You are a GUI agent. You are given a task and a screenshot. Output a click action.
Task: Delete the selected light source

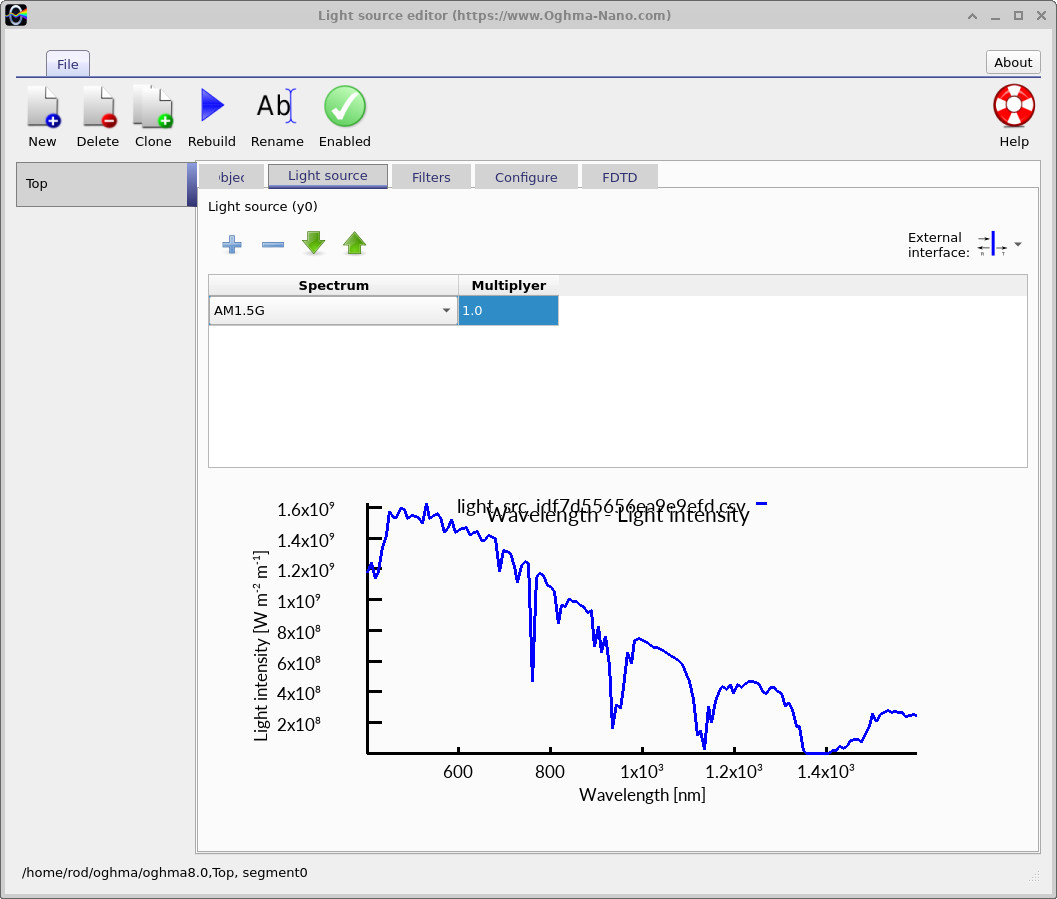point(98,107)
